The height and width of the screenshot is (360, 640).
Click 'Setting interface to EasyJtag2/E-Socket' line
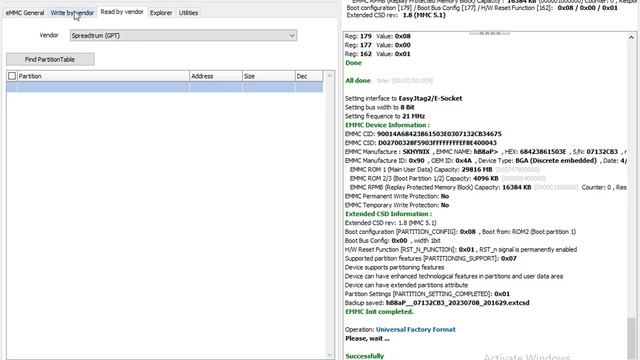point(403,98)
